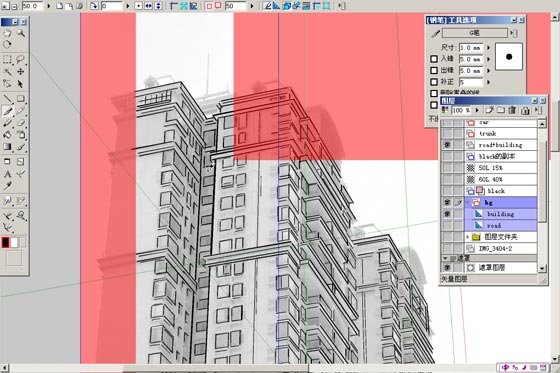Click layer panel scroll down arrow
Viewport: 560px width, 373px height.
tap(542, 268)
